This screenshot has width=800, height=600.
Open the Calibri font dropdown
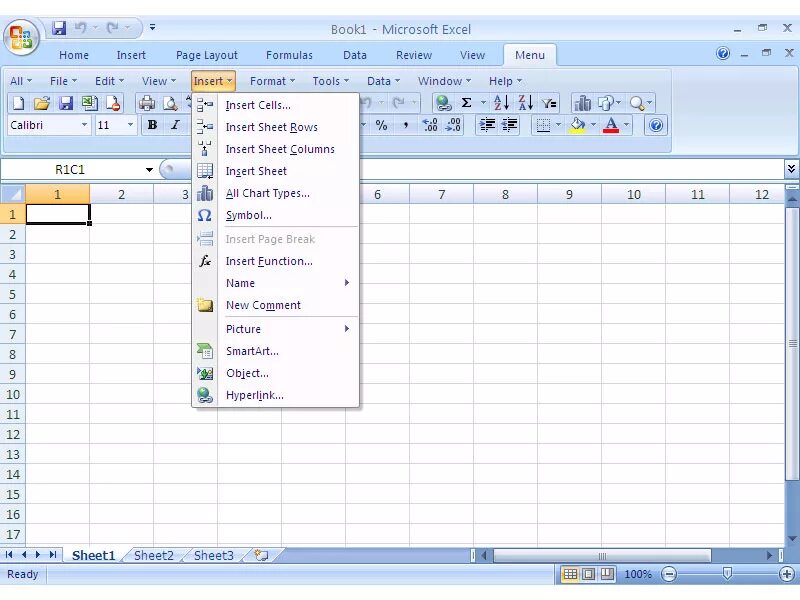(83, 125)
